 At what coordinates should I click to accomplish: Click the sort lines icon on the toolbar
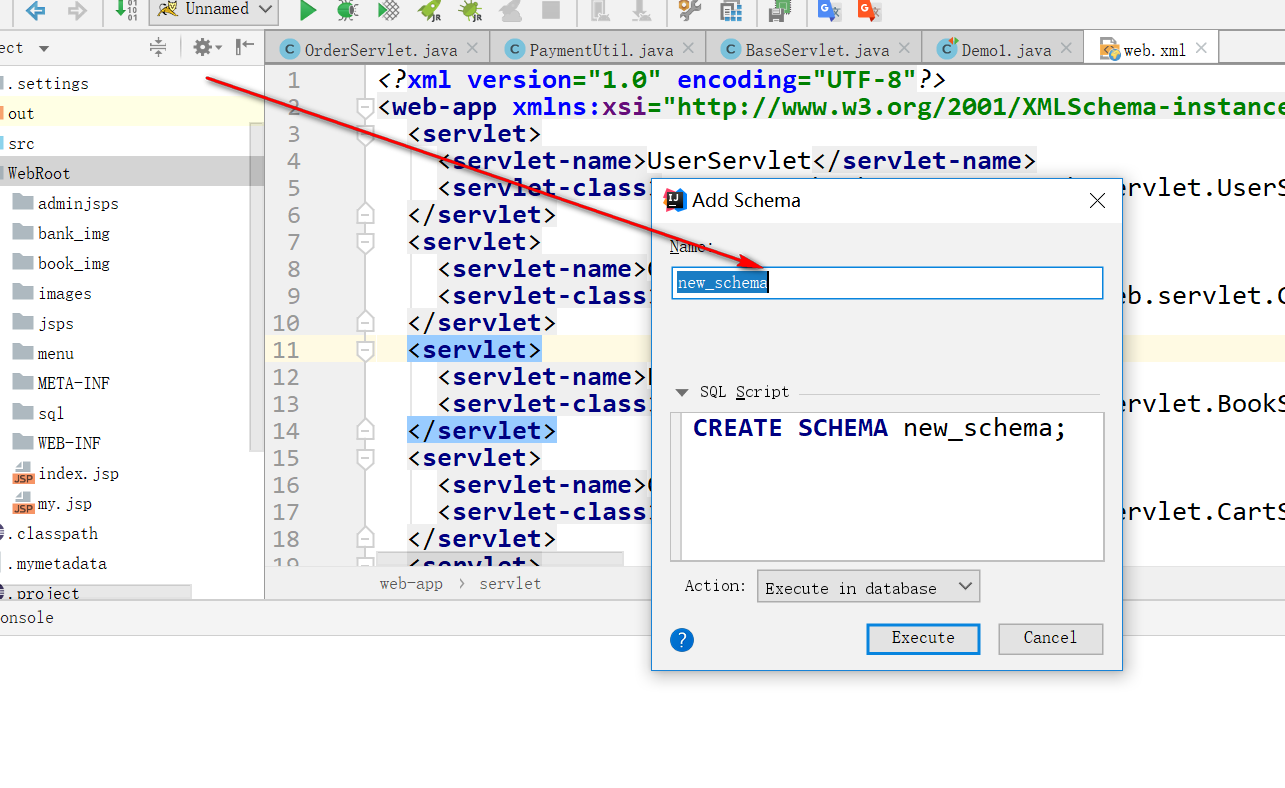pos(125,12)
